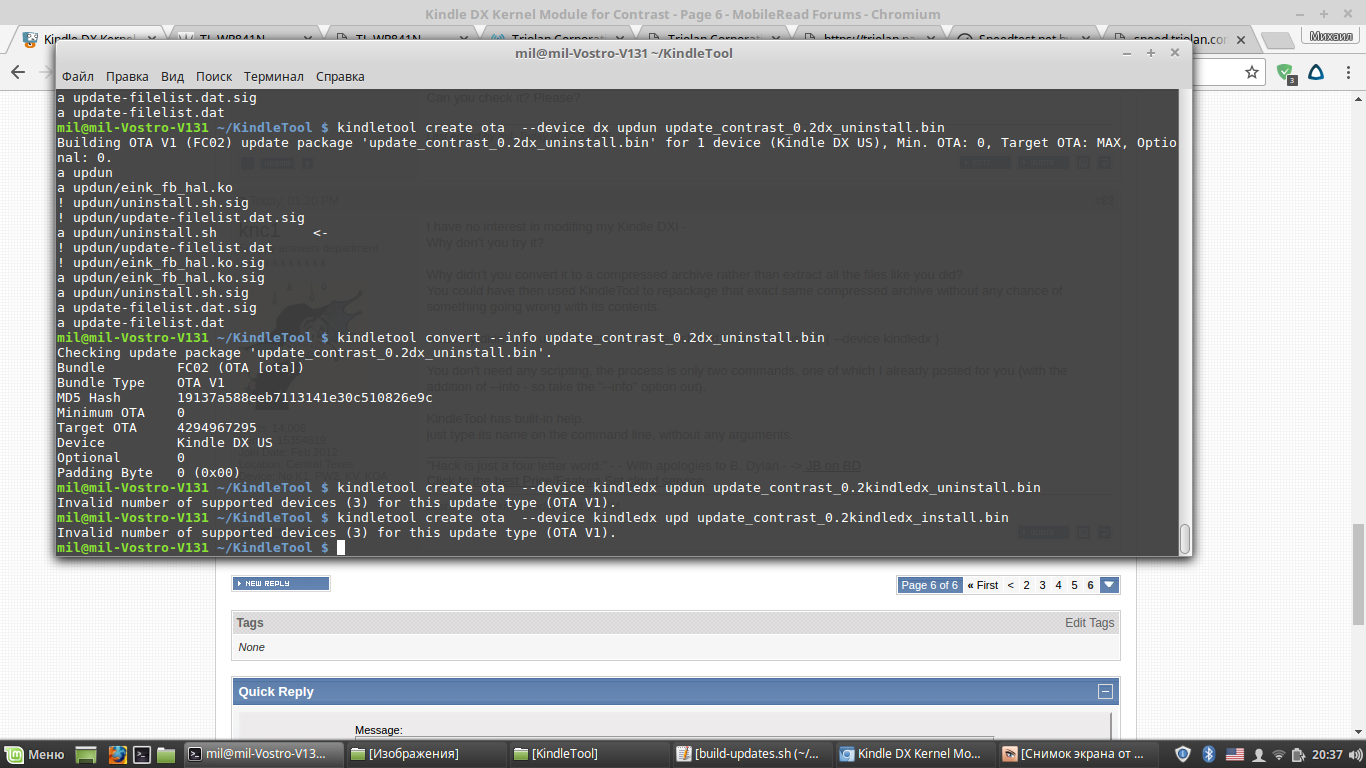The height and width of the screenshot is (768, 1366).
Task: Launch terminal from the panel launcher
Action: [143, 754]
